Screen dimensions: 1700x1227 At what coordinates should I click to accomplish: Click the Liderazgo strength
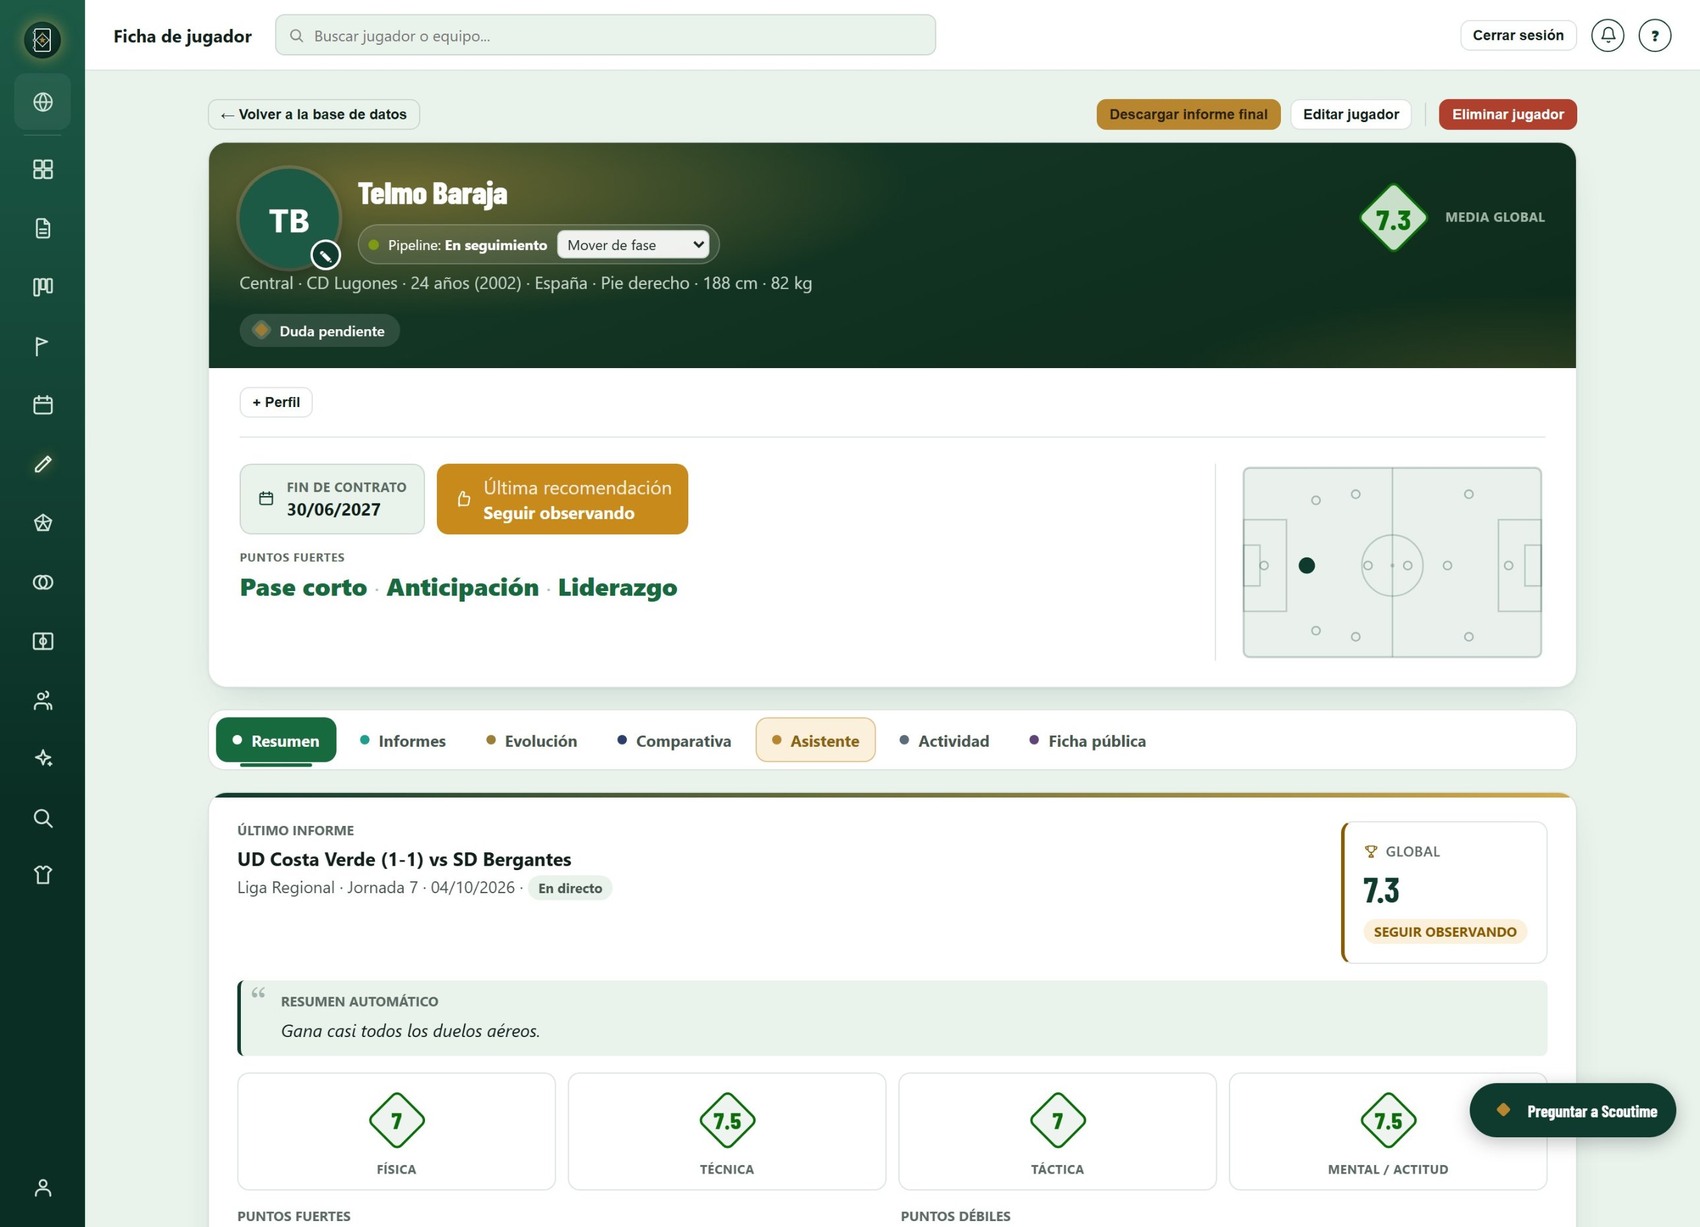coord(617,588)
